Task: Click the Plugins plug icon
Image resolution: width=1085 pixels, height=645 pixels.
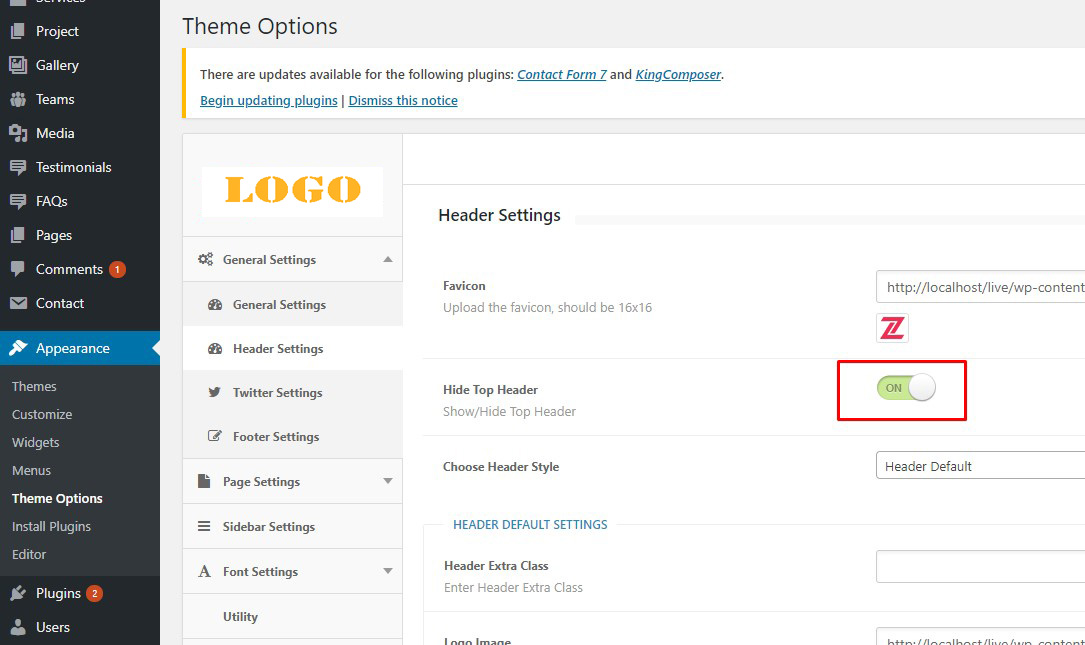Action: pyautogui.click(x=18, y=593)
